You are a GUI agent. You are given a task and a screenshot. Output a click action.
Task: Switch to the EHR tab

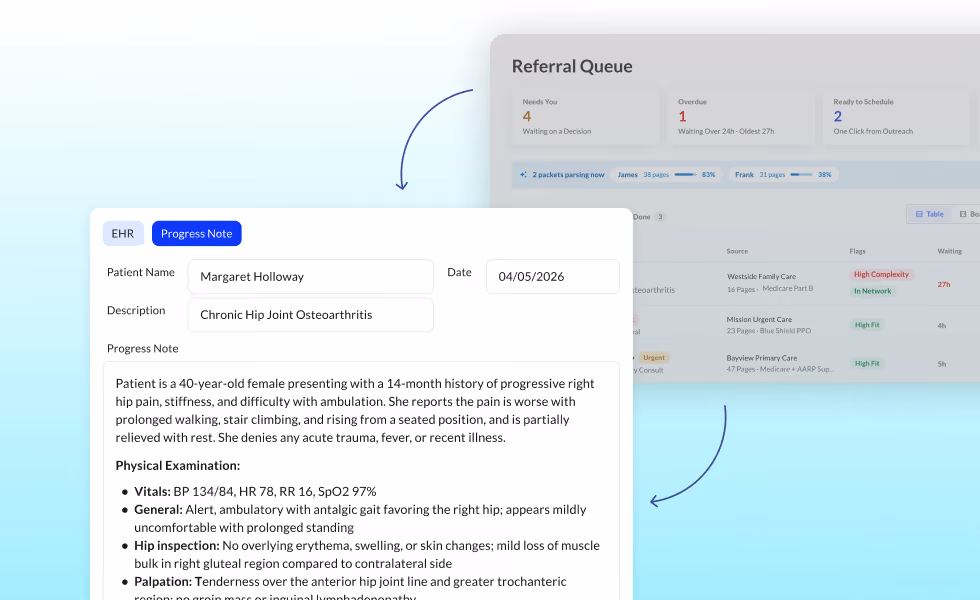coord(123,233)
